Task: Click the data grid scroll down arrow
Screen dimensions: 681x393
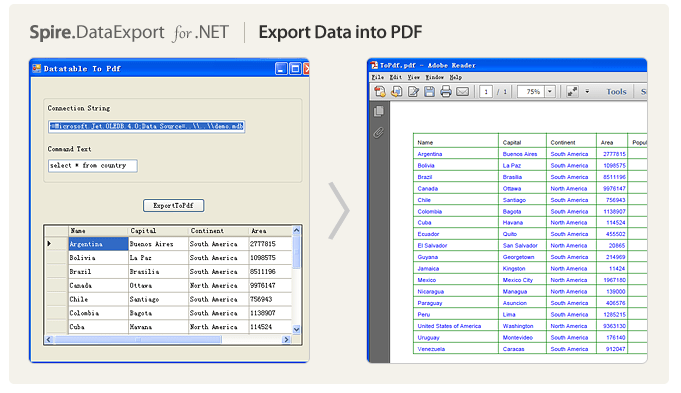Action: coord(297,329)
